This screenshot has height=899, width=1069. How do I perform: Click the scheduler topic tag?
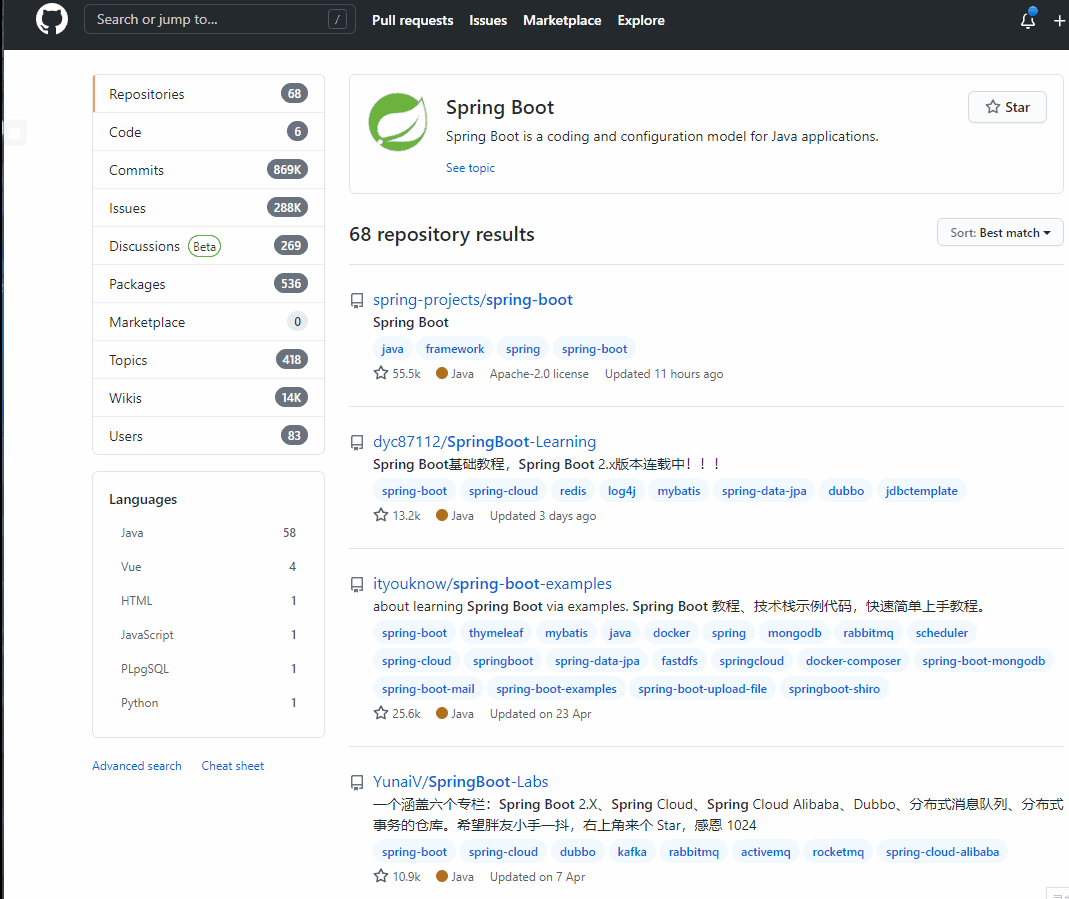pyautogui.click(x=942, y=633)
